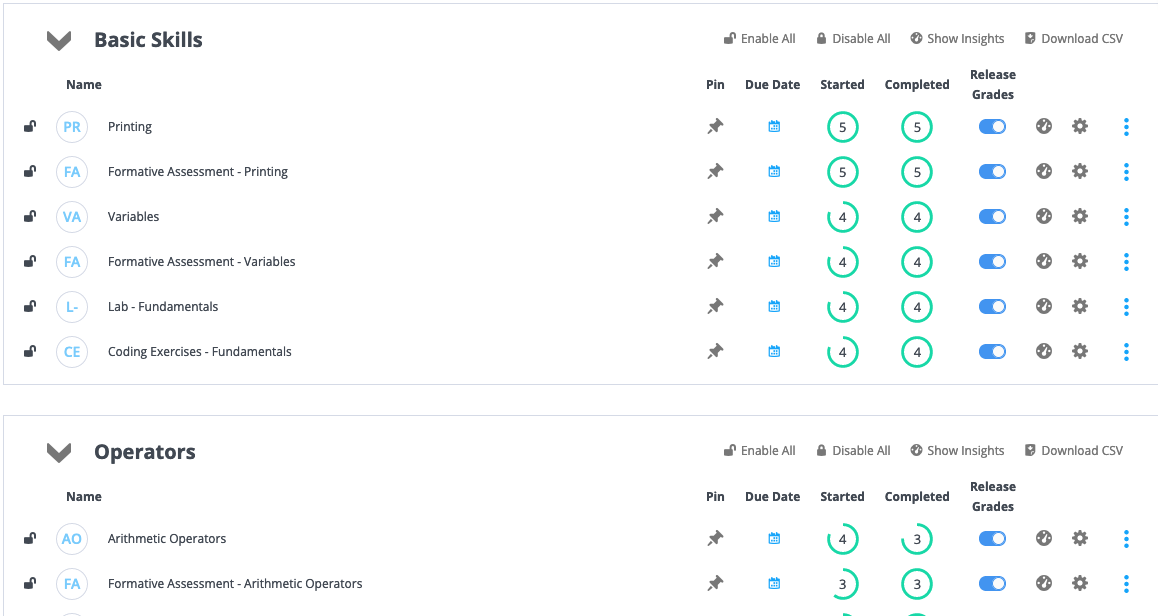Open insights icon for Printing row
The image size is (1158, 616).
(x=1044, y=126)
